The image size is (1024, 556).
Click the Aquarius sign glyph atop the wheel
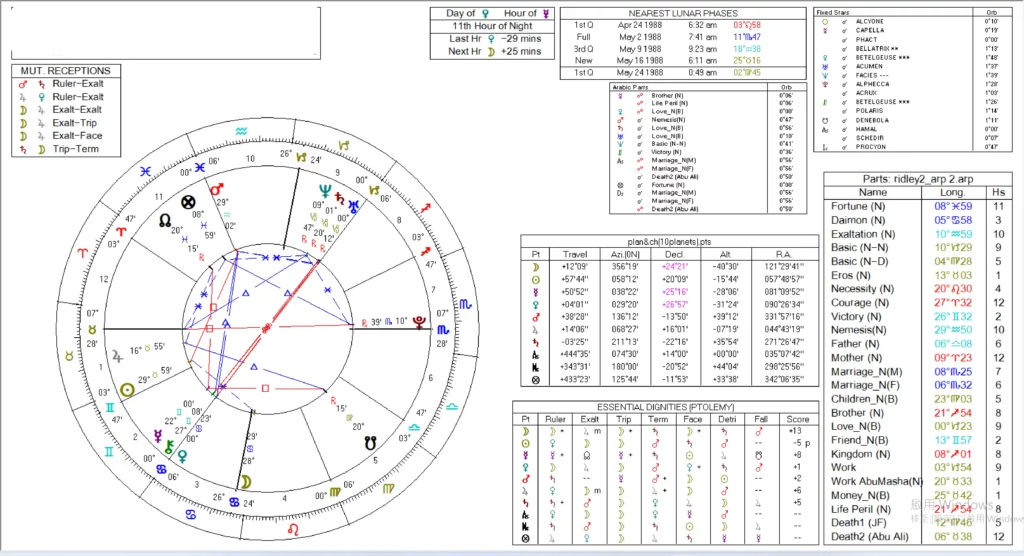240,130
